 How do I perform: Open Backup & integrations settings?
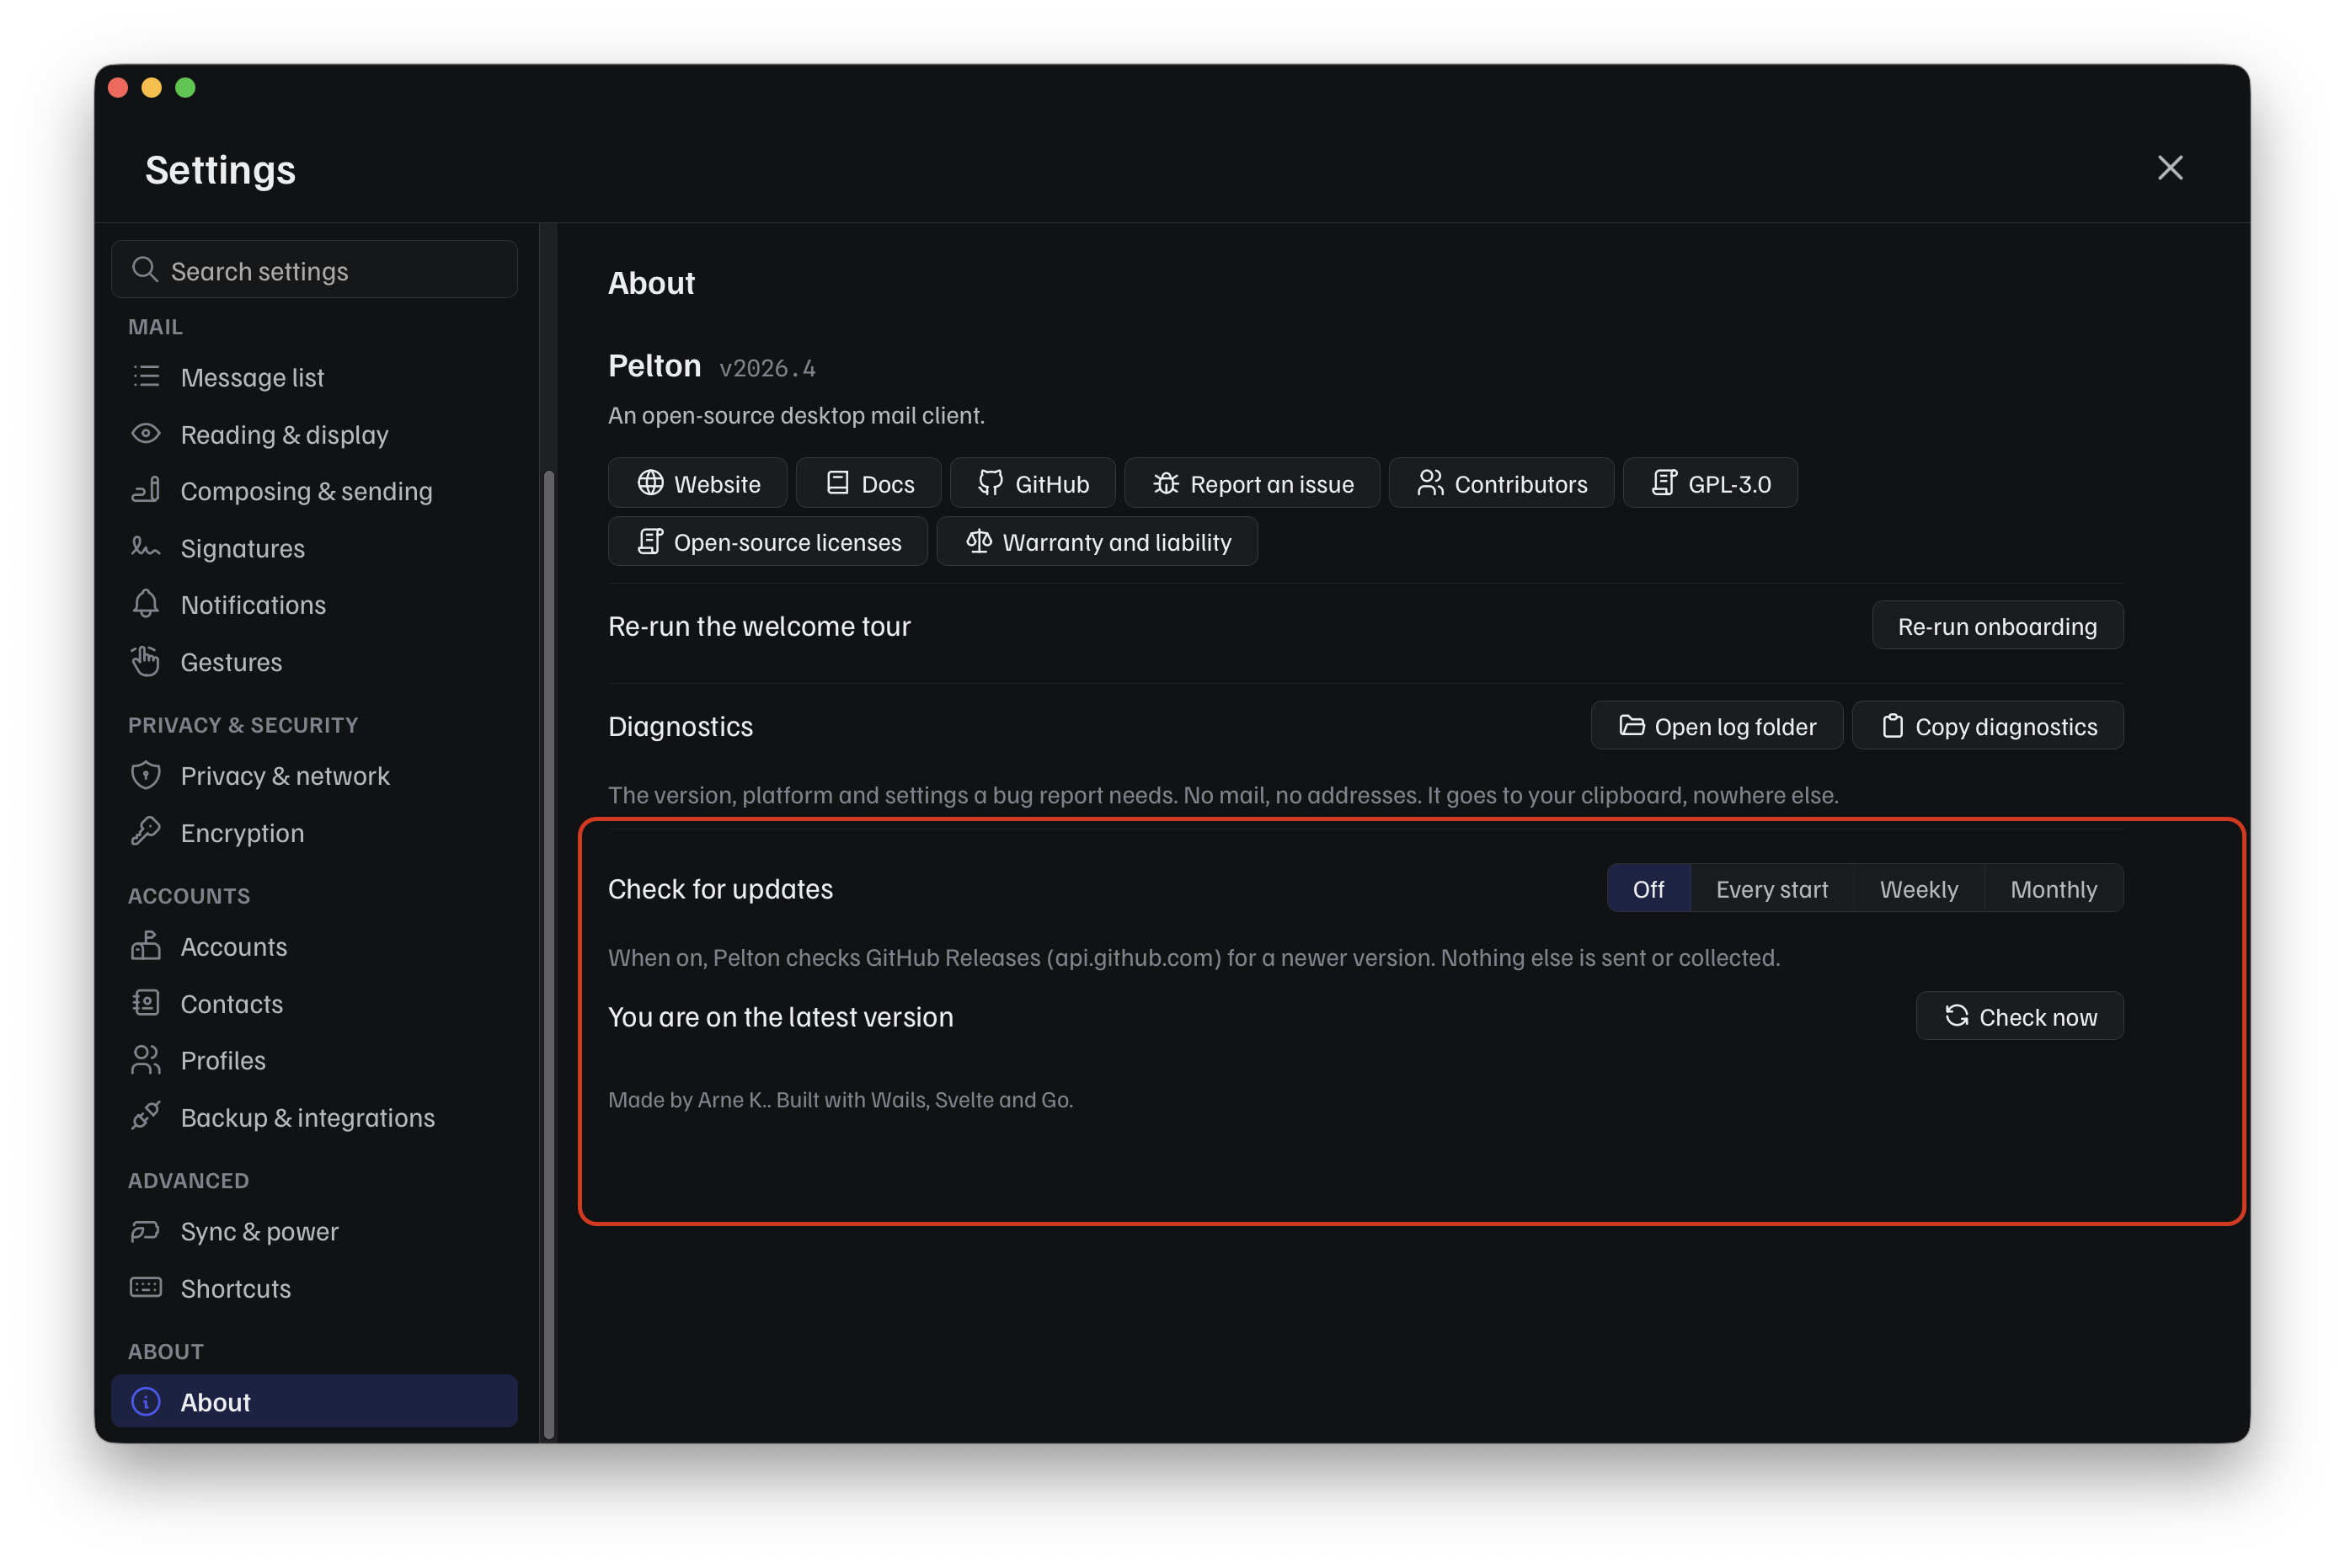click(x=314, y=1117)
